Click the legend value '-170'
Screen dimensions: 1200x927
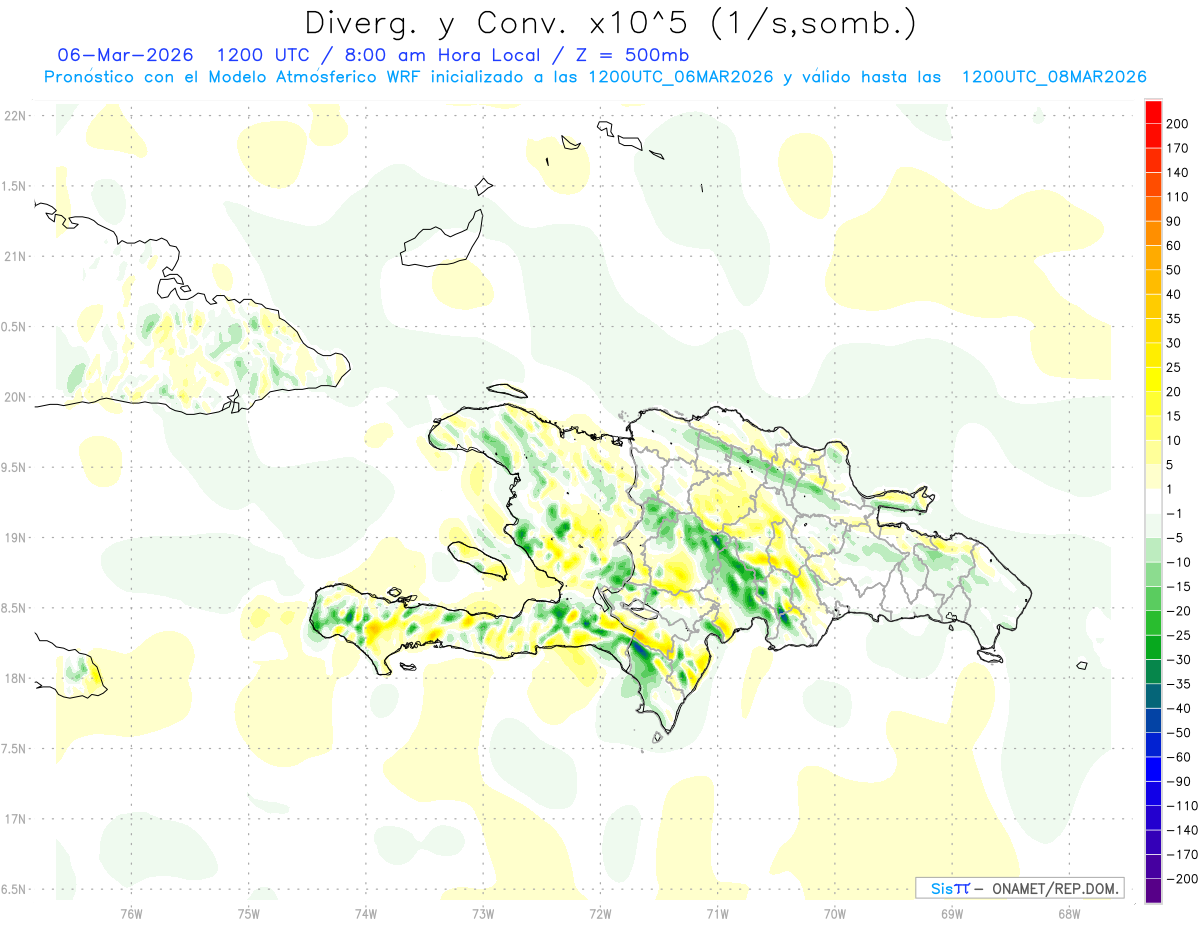pos(1182,854)
